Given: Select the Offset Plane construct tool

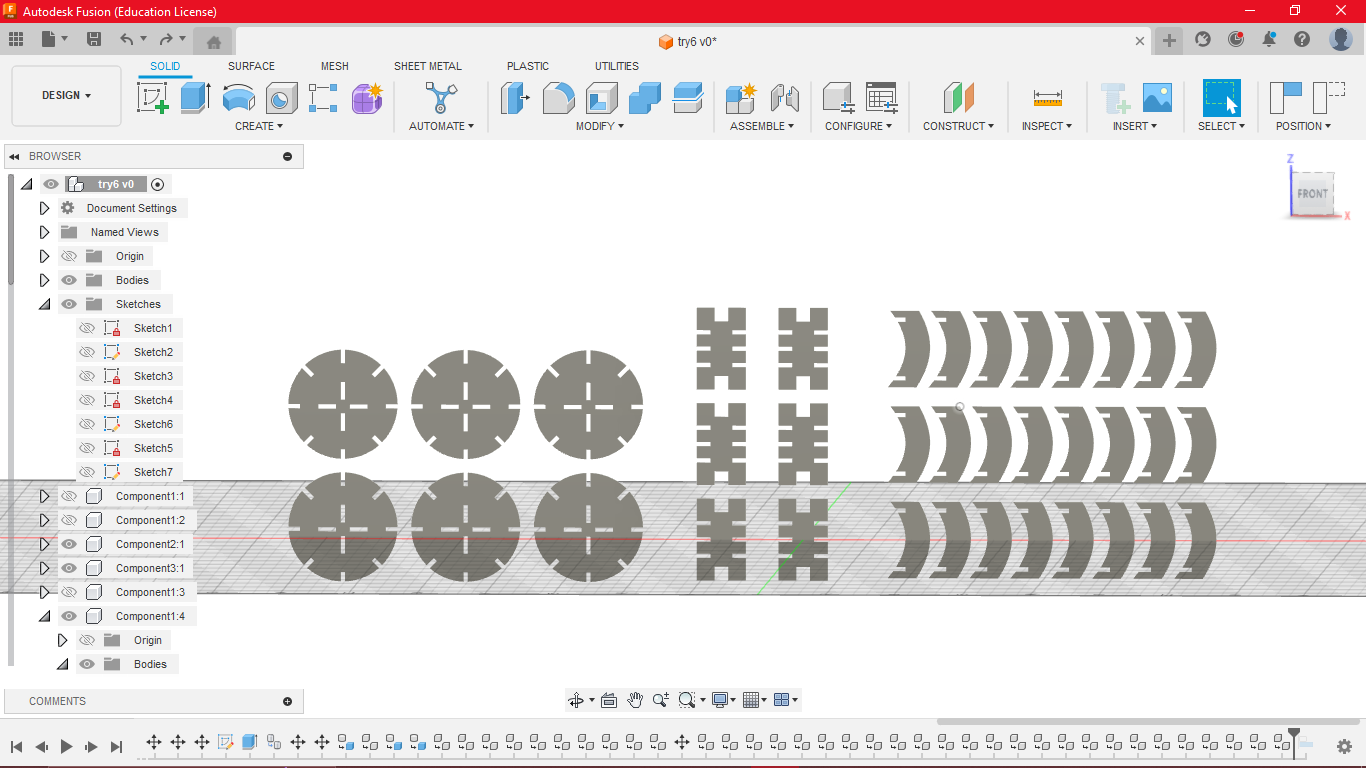Looking at the screenshot, I should (x=958, y=98).
